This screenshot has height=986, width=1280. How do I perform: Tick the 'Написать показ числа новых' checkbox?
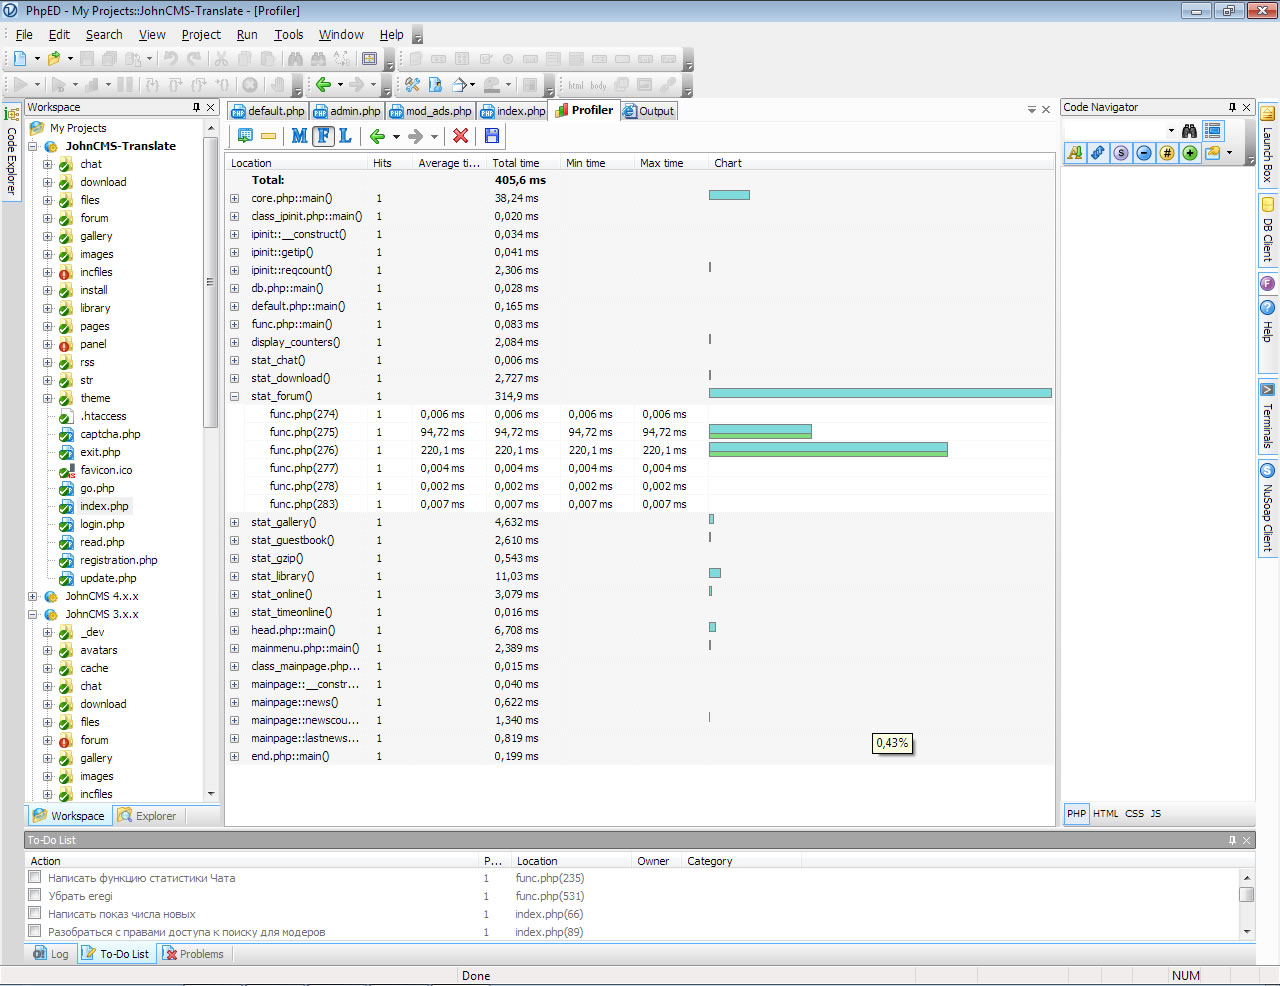click(35, 914)
